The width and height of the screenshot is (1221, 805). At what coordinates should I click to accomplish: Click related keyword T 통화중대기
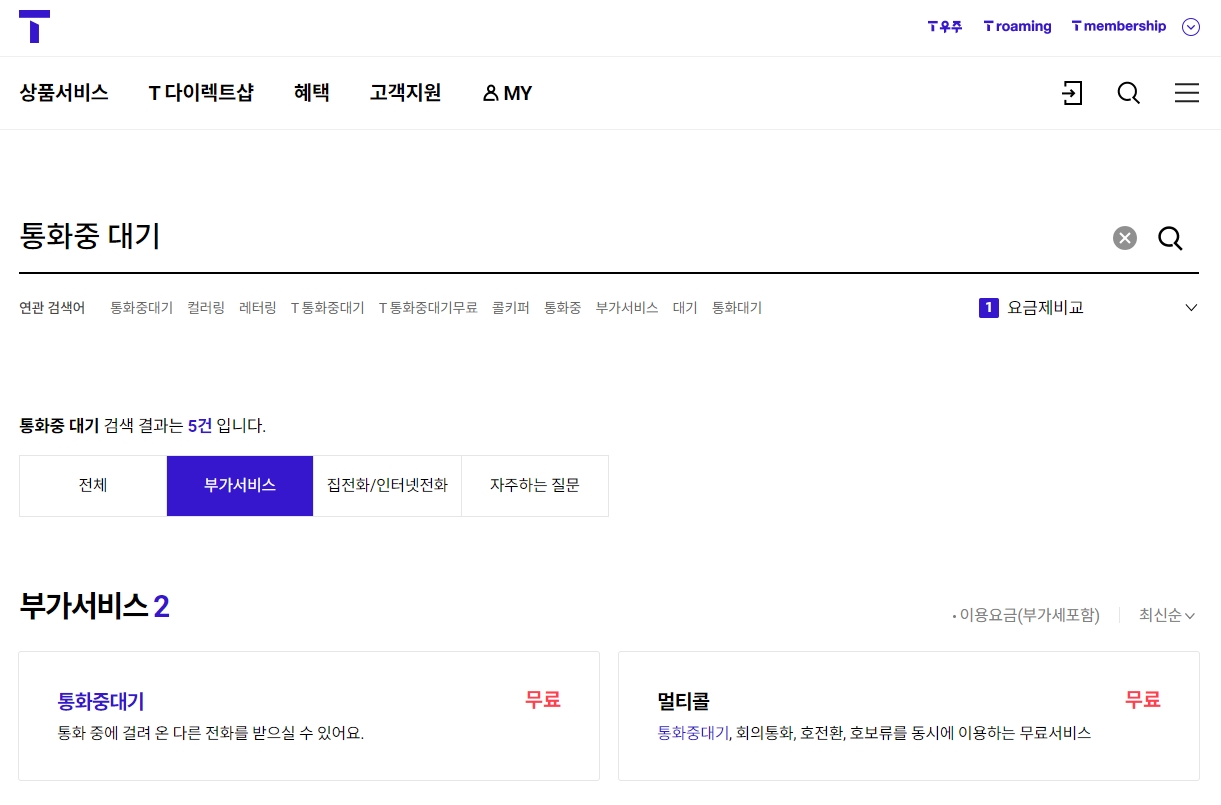coord(328,308)
